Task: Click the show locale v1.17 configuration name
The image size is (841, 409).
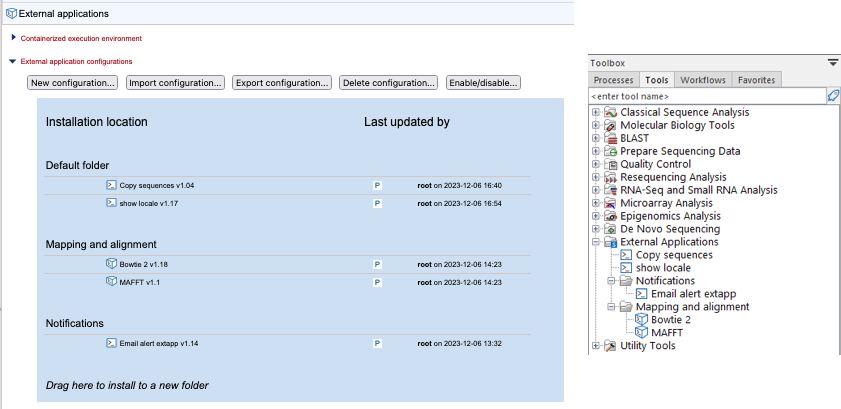Action: tap(147, 204)
